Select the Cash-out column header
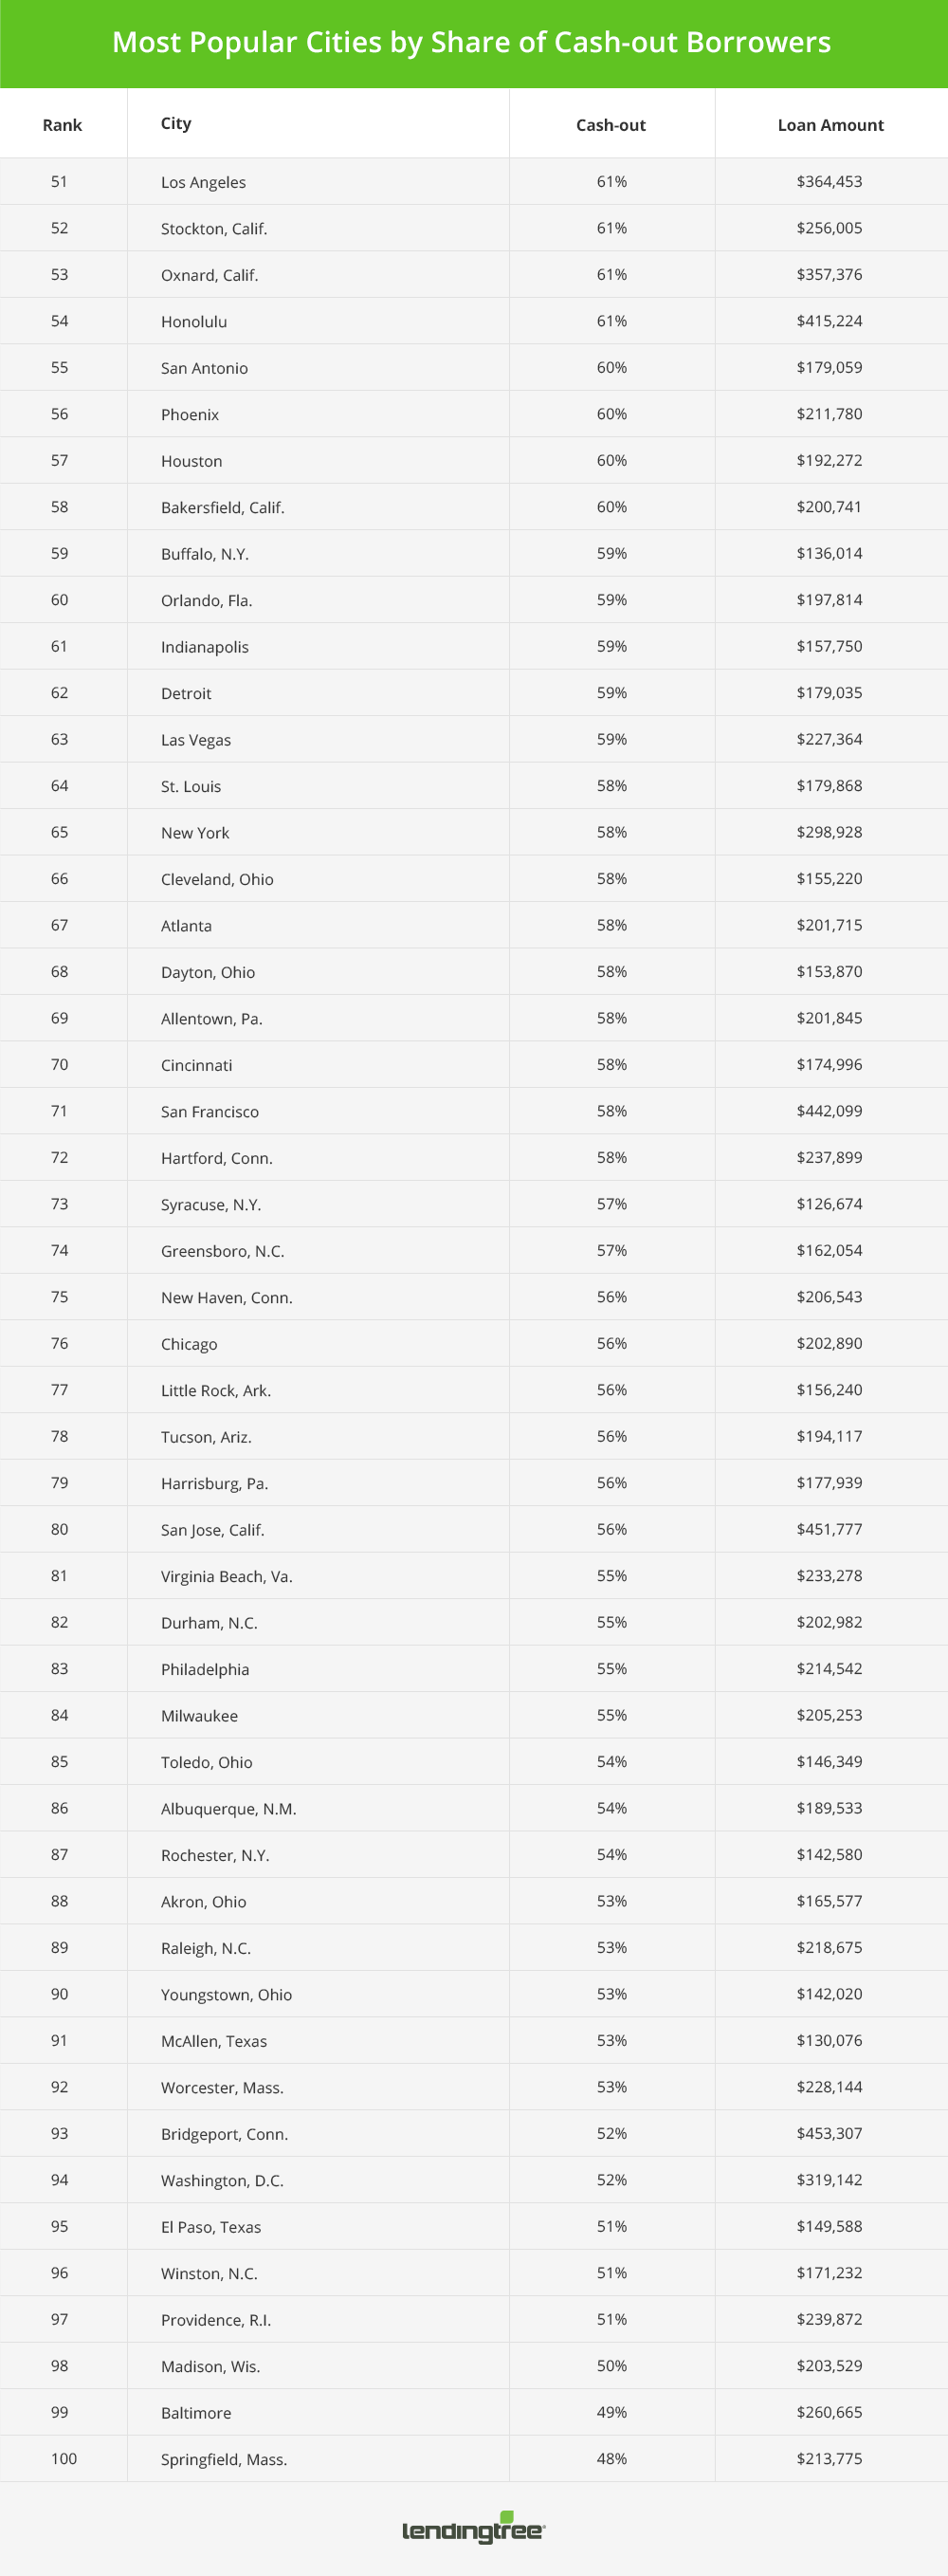Image resolution: width=948 pixels, height=2576 pixels. point(611,125)
